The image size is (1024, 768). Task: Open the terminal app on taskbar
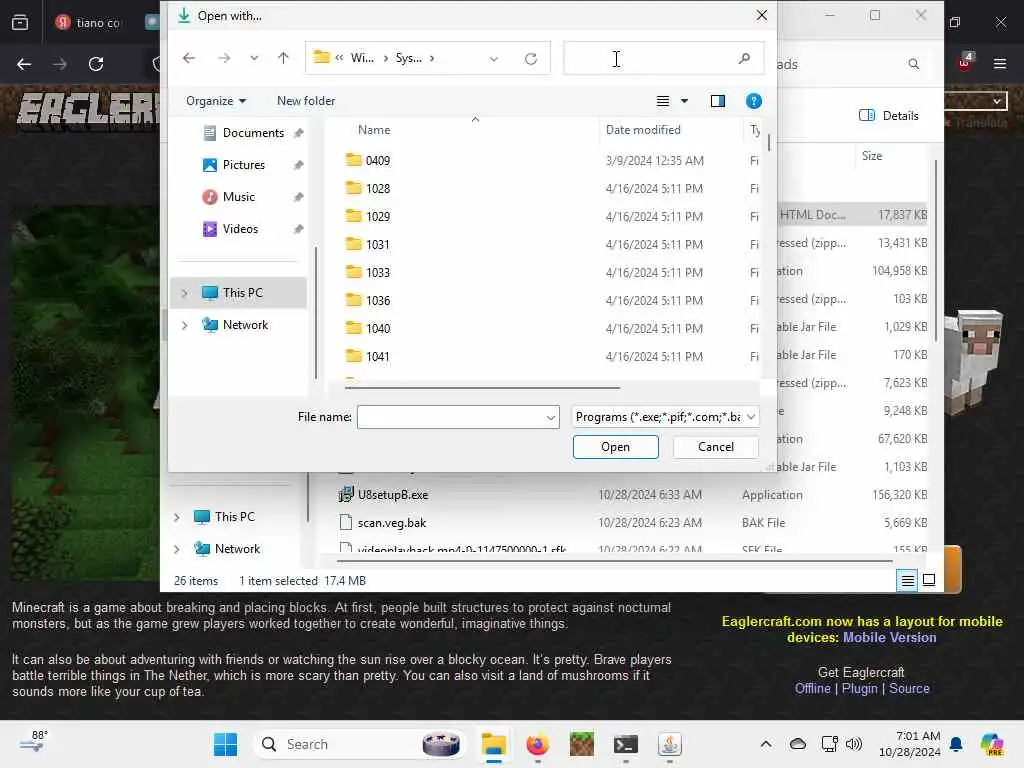click(626, 744)
